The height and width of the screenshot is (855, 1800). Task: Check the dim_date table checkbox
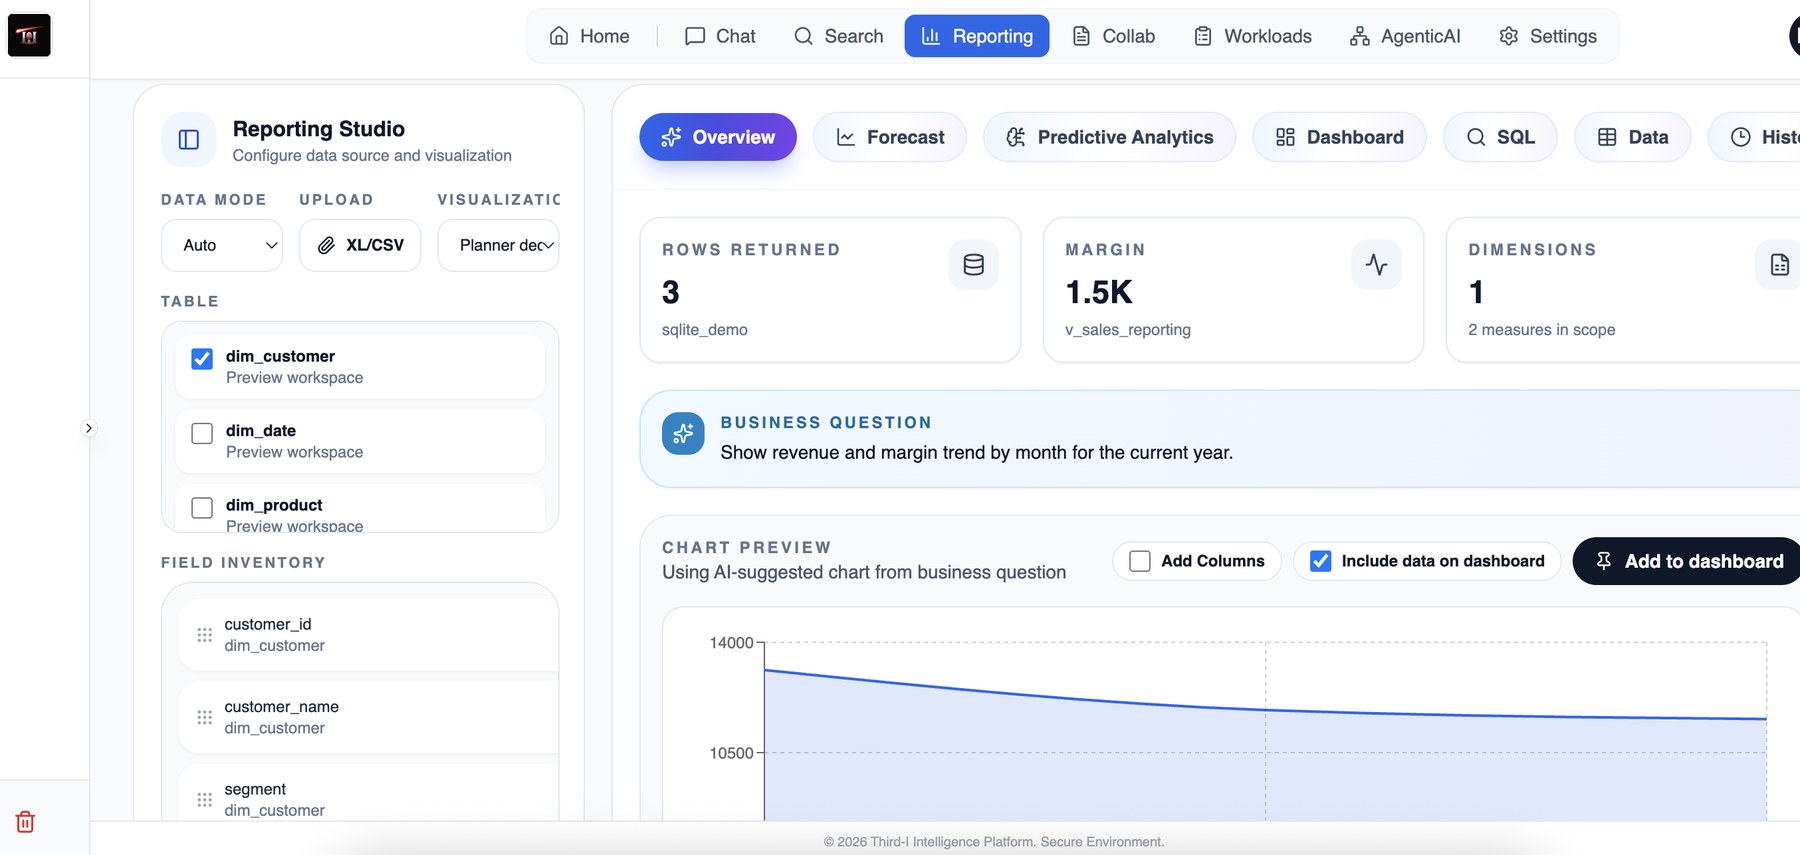pos(202,433)
